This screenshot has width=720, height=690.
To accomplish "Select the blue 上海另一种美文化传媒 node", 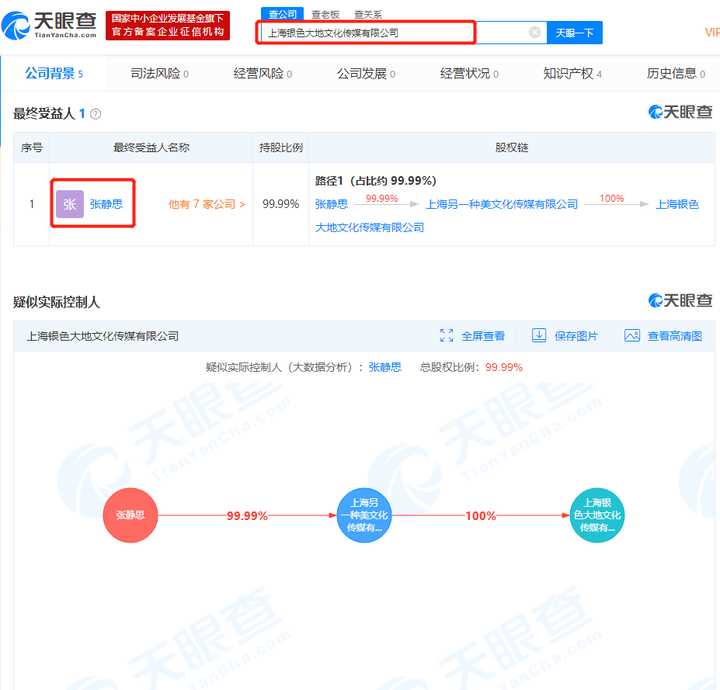I will 364,515.
